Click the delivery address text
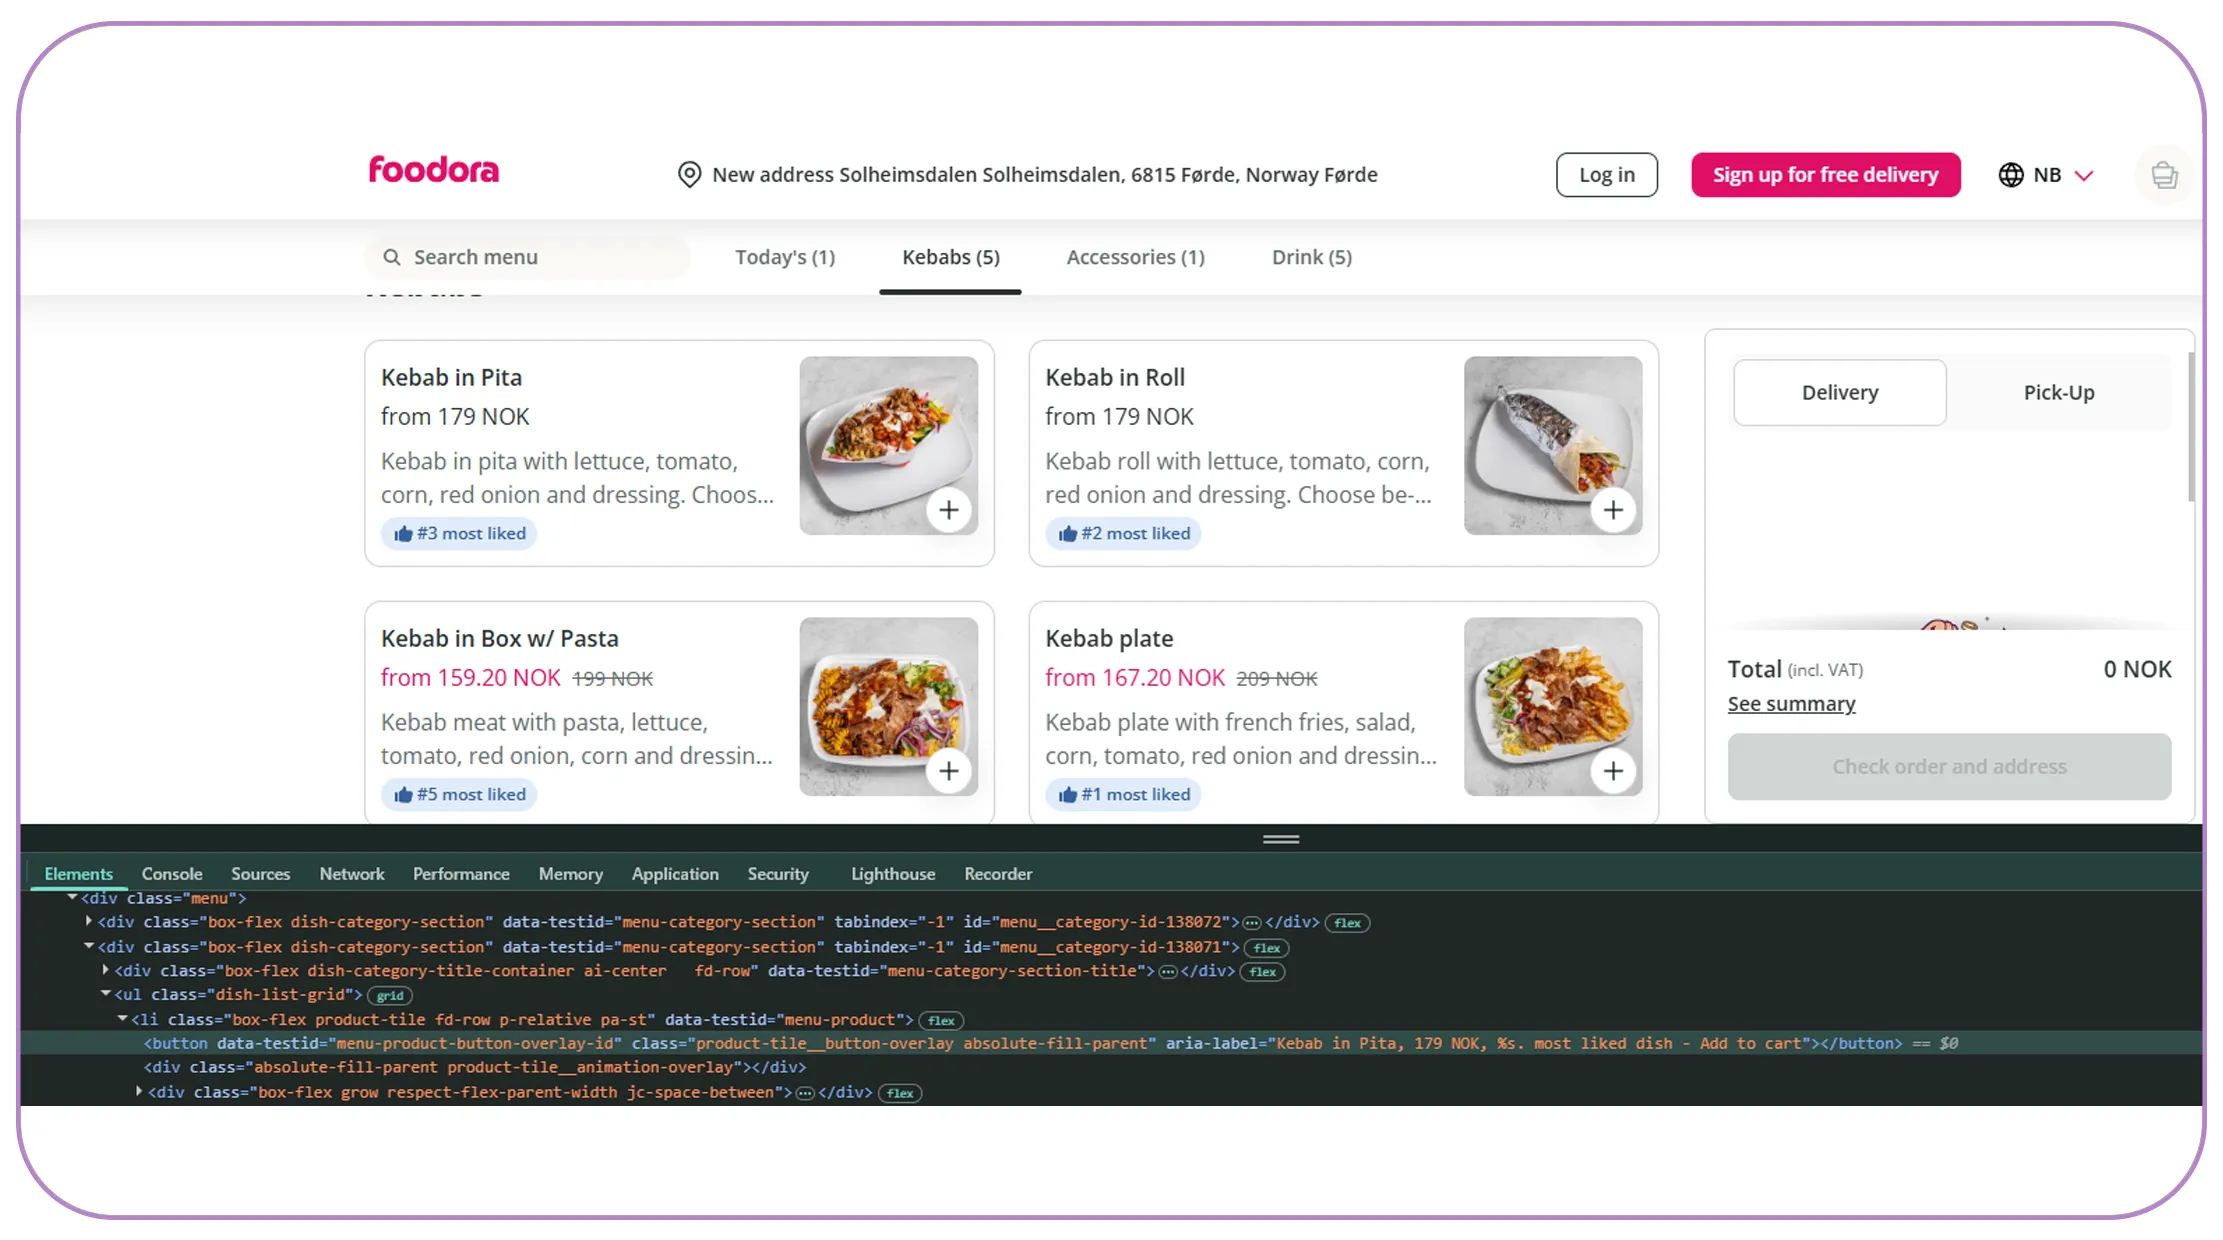2223x1240 pixels. pos(1044,175)
